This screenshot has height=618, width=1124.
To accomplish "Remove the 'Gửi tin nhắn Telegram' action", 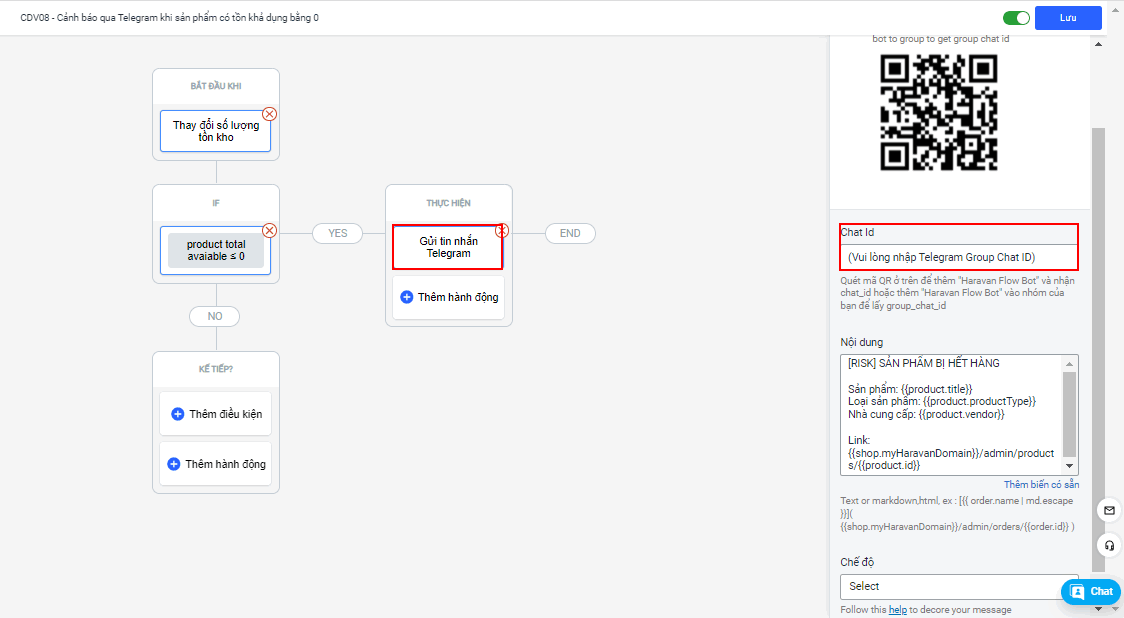I will click(x=502, y=230).
